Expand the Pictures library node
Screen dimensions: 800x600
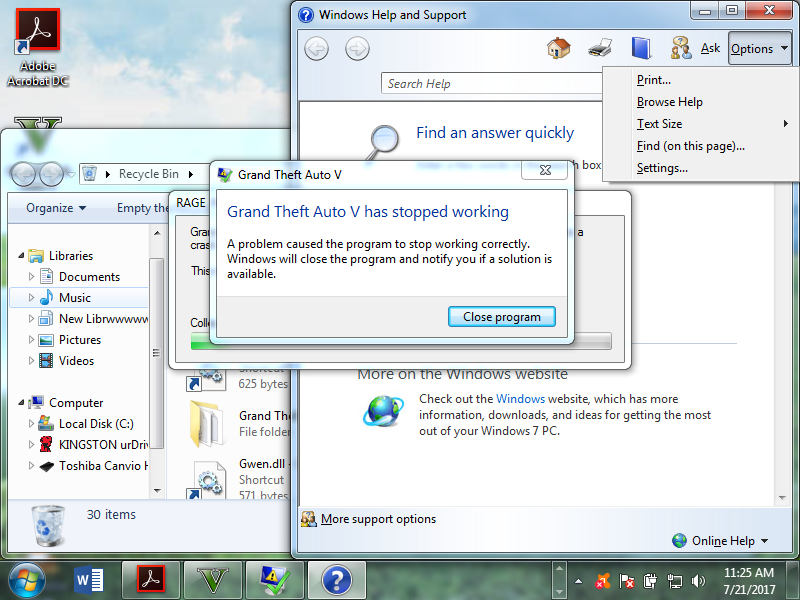[31, 339]
